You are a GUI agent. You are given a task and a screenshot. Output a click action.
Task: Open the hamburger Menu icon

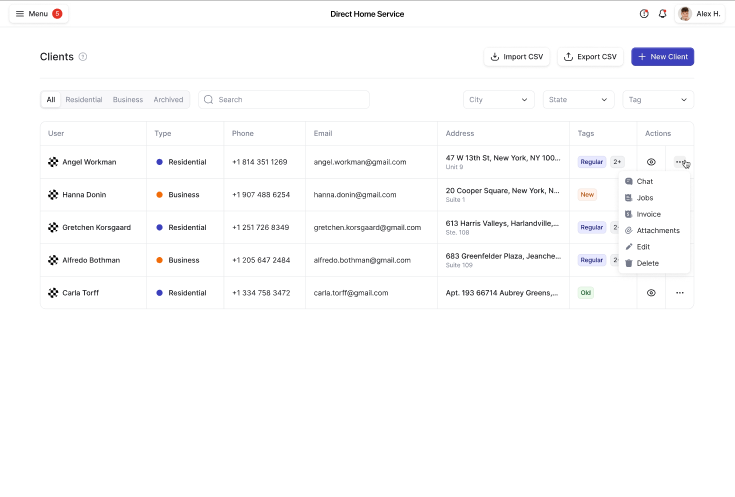[x=20, y=14]
